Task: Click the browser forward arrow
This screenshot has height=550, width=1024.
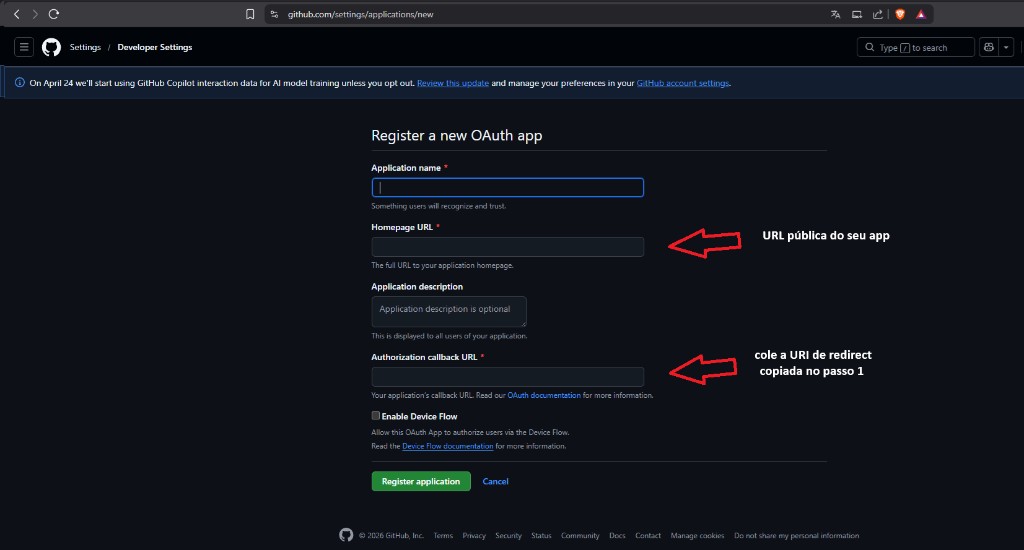Action: (x=35, y=14)
